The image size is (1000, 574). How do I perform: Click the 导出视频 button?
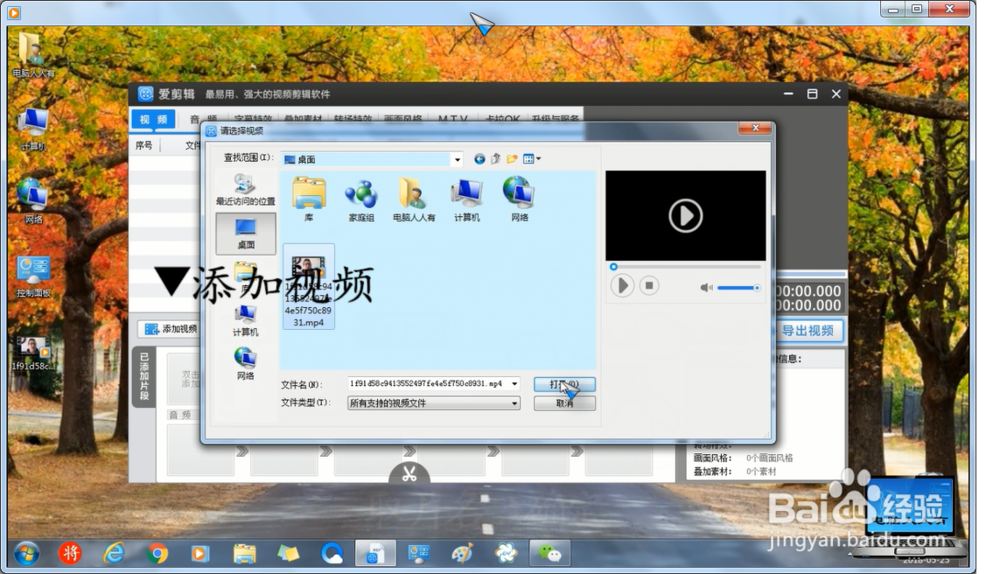(x=807, y=330)
